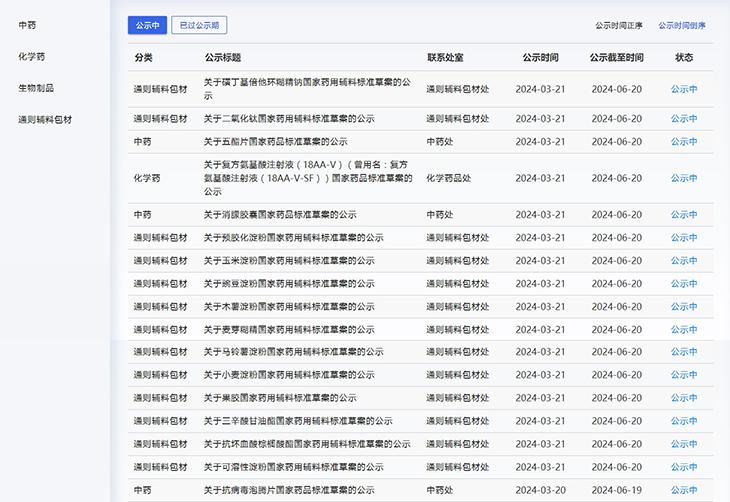Open the 五酯片 drug standard notice

(x=275, y=141)
